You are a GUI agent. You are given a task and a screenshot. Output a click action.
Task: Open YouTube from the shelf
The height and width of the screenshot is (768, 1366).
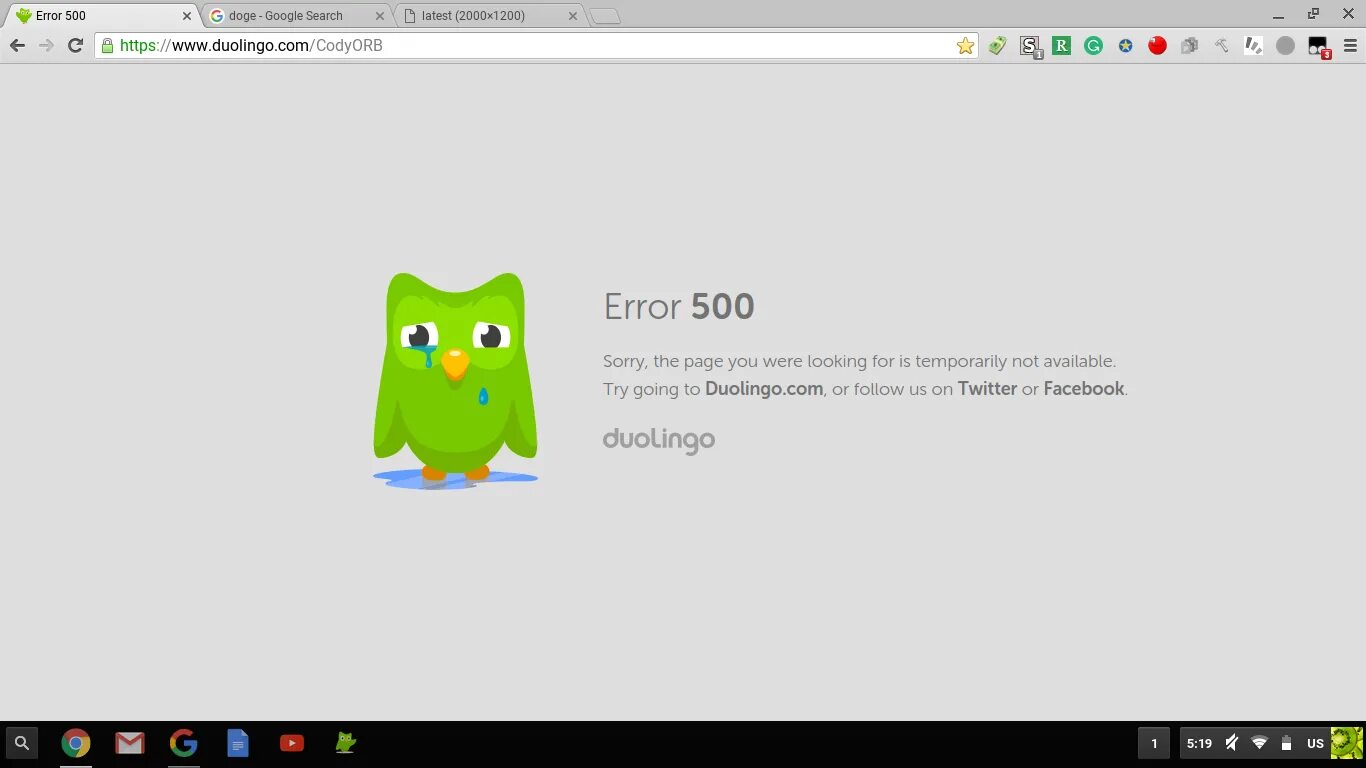pos(292,743)
